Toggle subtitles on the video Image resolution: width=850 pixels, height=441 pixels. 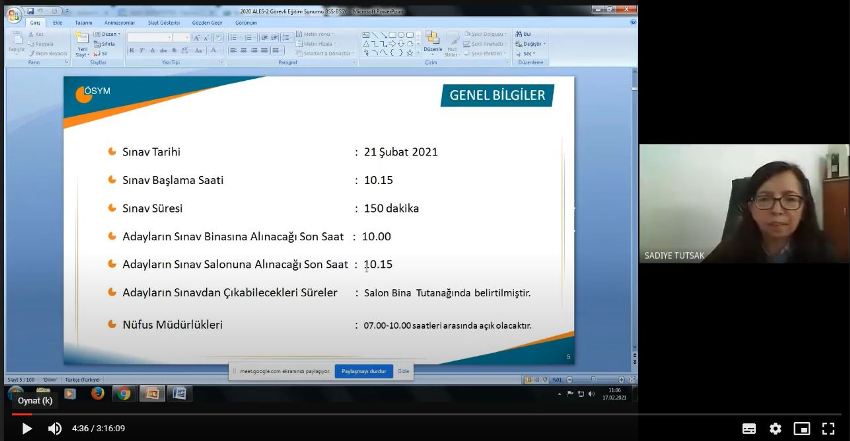click(x=749, y=428)
